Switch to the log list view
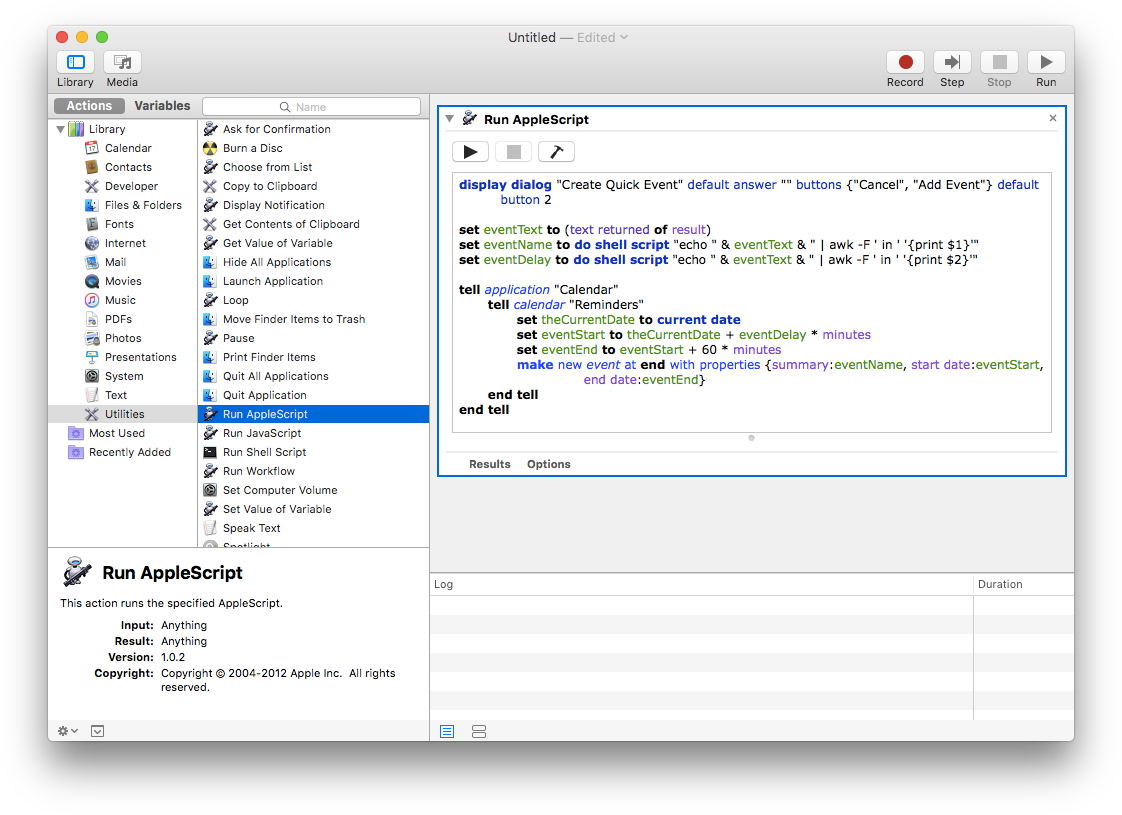Screen dimensions: 1122x815 click(x=447, y=731)
